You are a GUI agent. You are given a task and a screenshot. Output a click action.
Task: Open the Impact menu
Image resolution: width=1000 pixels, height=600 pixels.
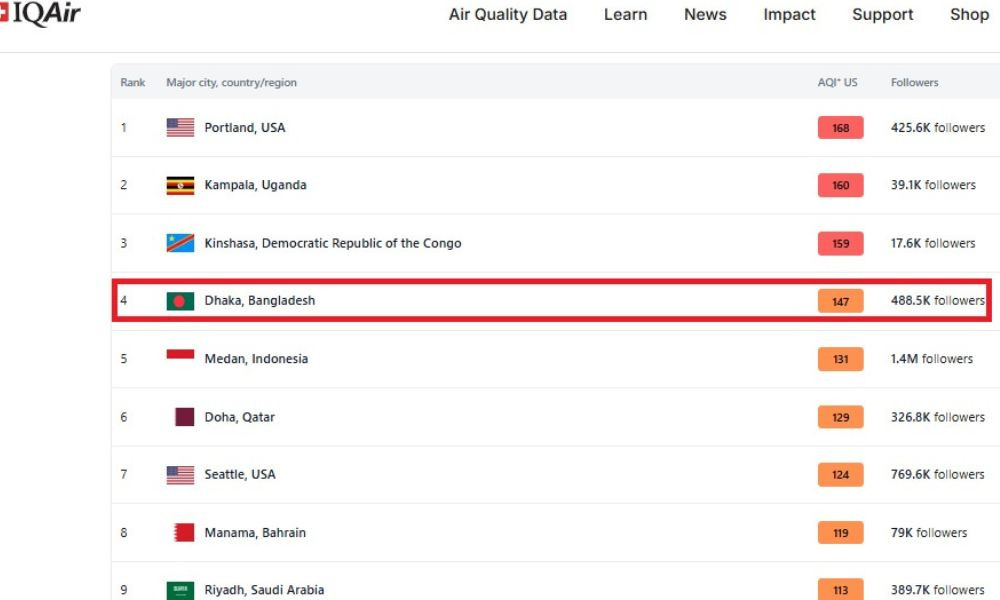[x=789, y=15]
